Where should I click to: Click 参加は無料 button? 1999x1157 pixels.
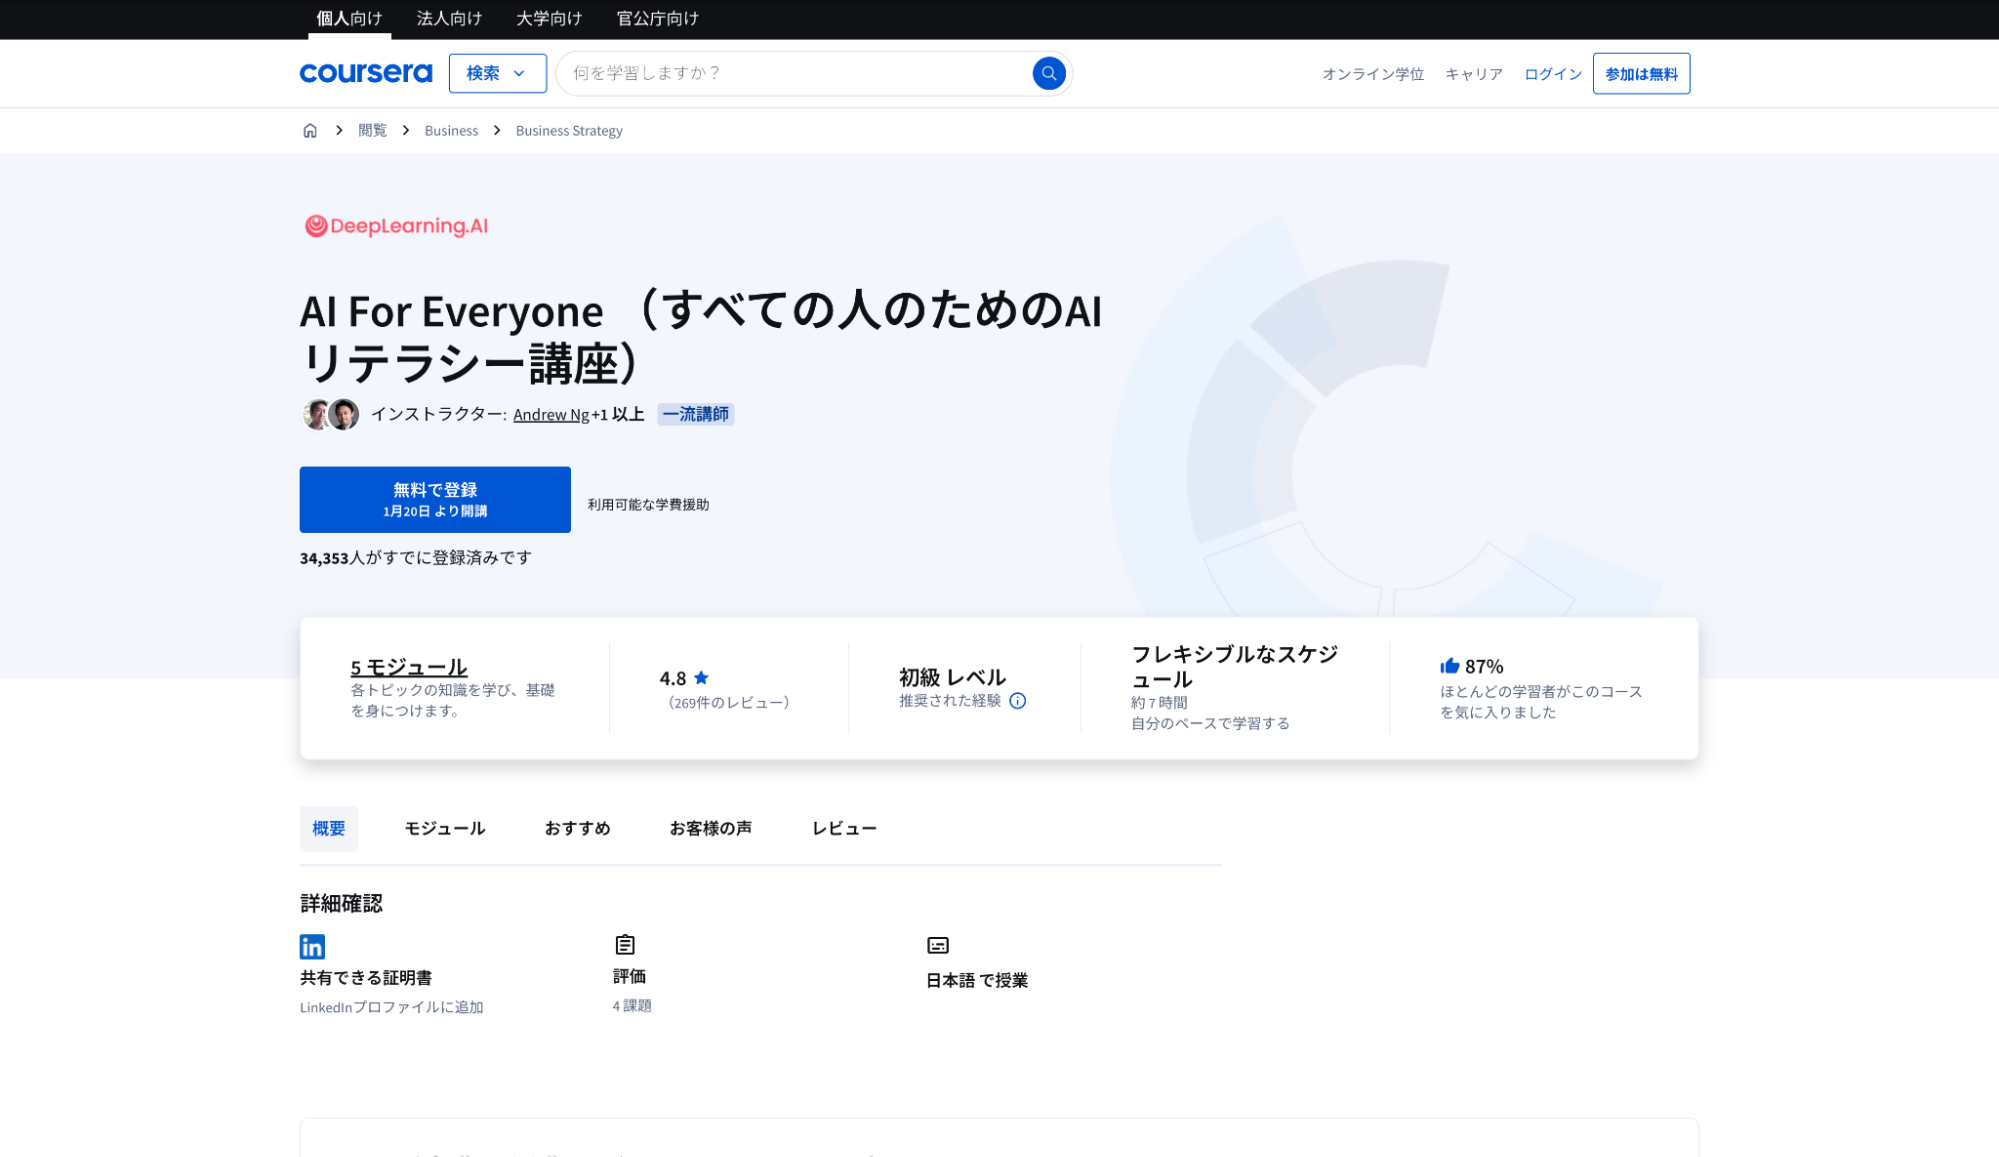1641,74
